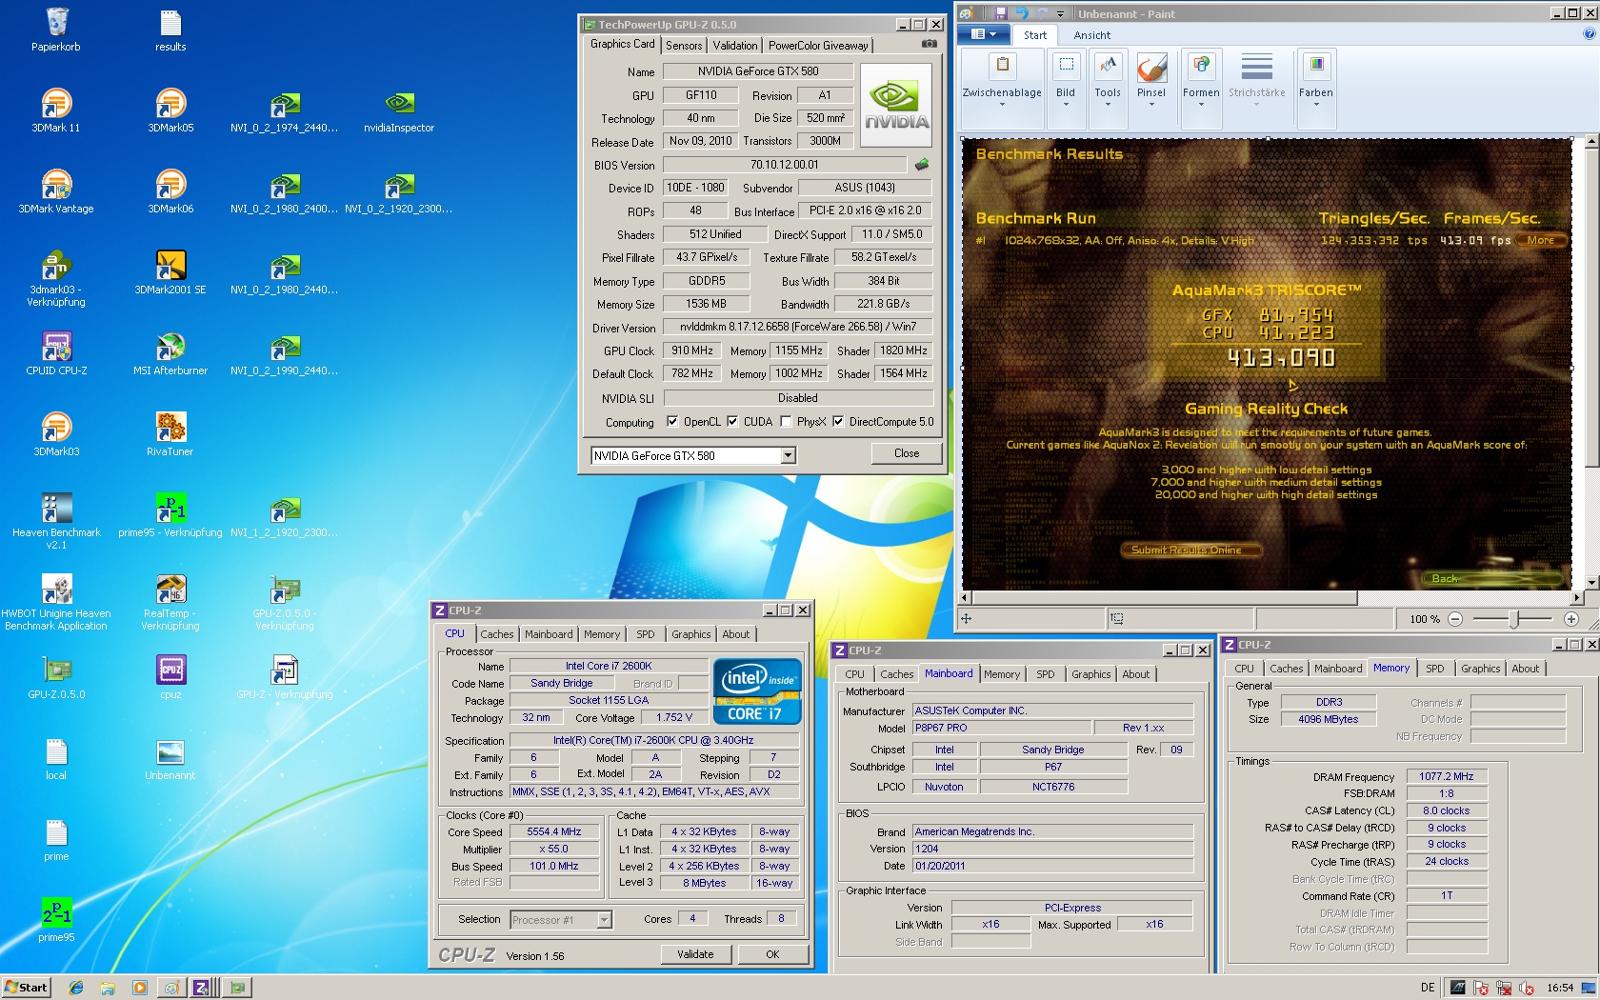Open the Graphics tab in CPU-Z mainboard window
The height and width of the screenshot is (1000, 1600).
point(1091,674)
